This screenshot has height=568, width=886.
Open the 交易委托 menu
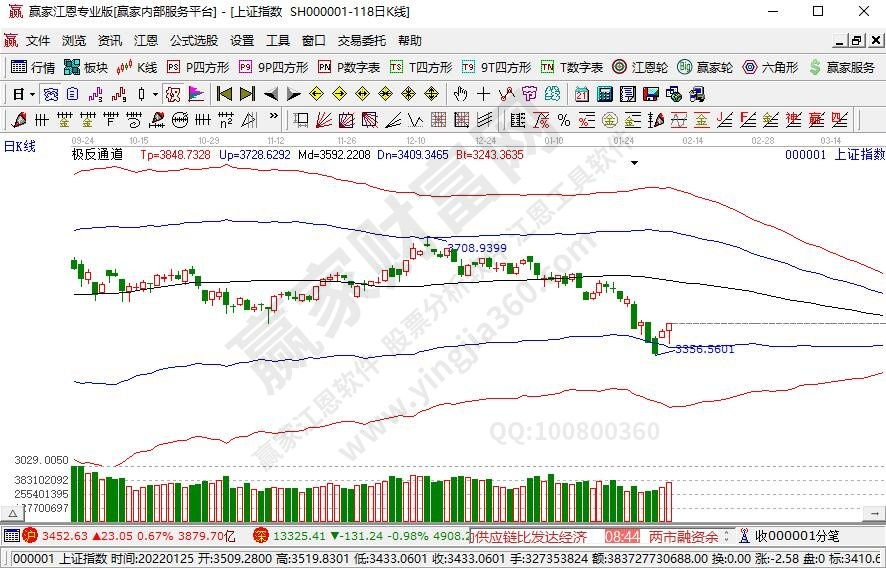(361, 41)
